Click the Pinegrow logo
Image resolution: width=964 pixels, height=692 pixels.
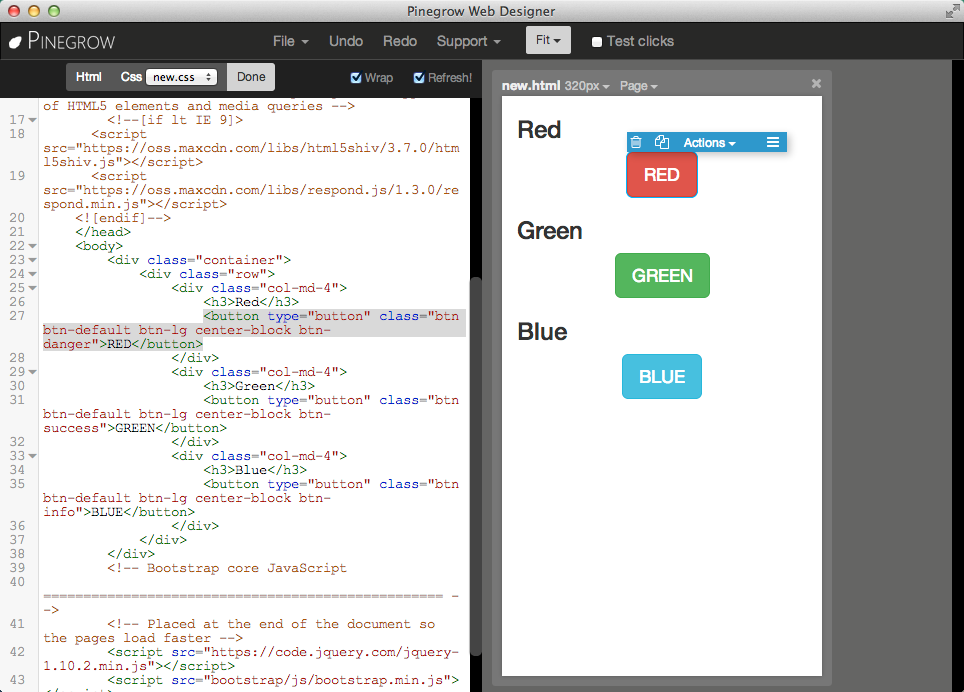(62, 41)
